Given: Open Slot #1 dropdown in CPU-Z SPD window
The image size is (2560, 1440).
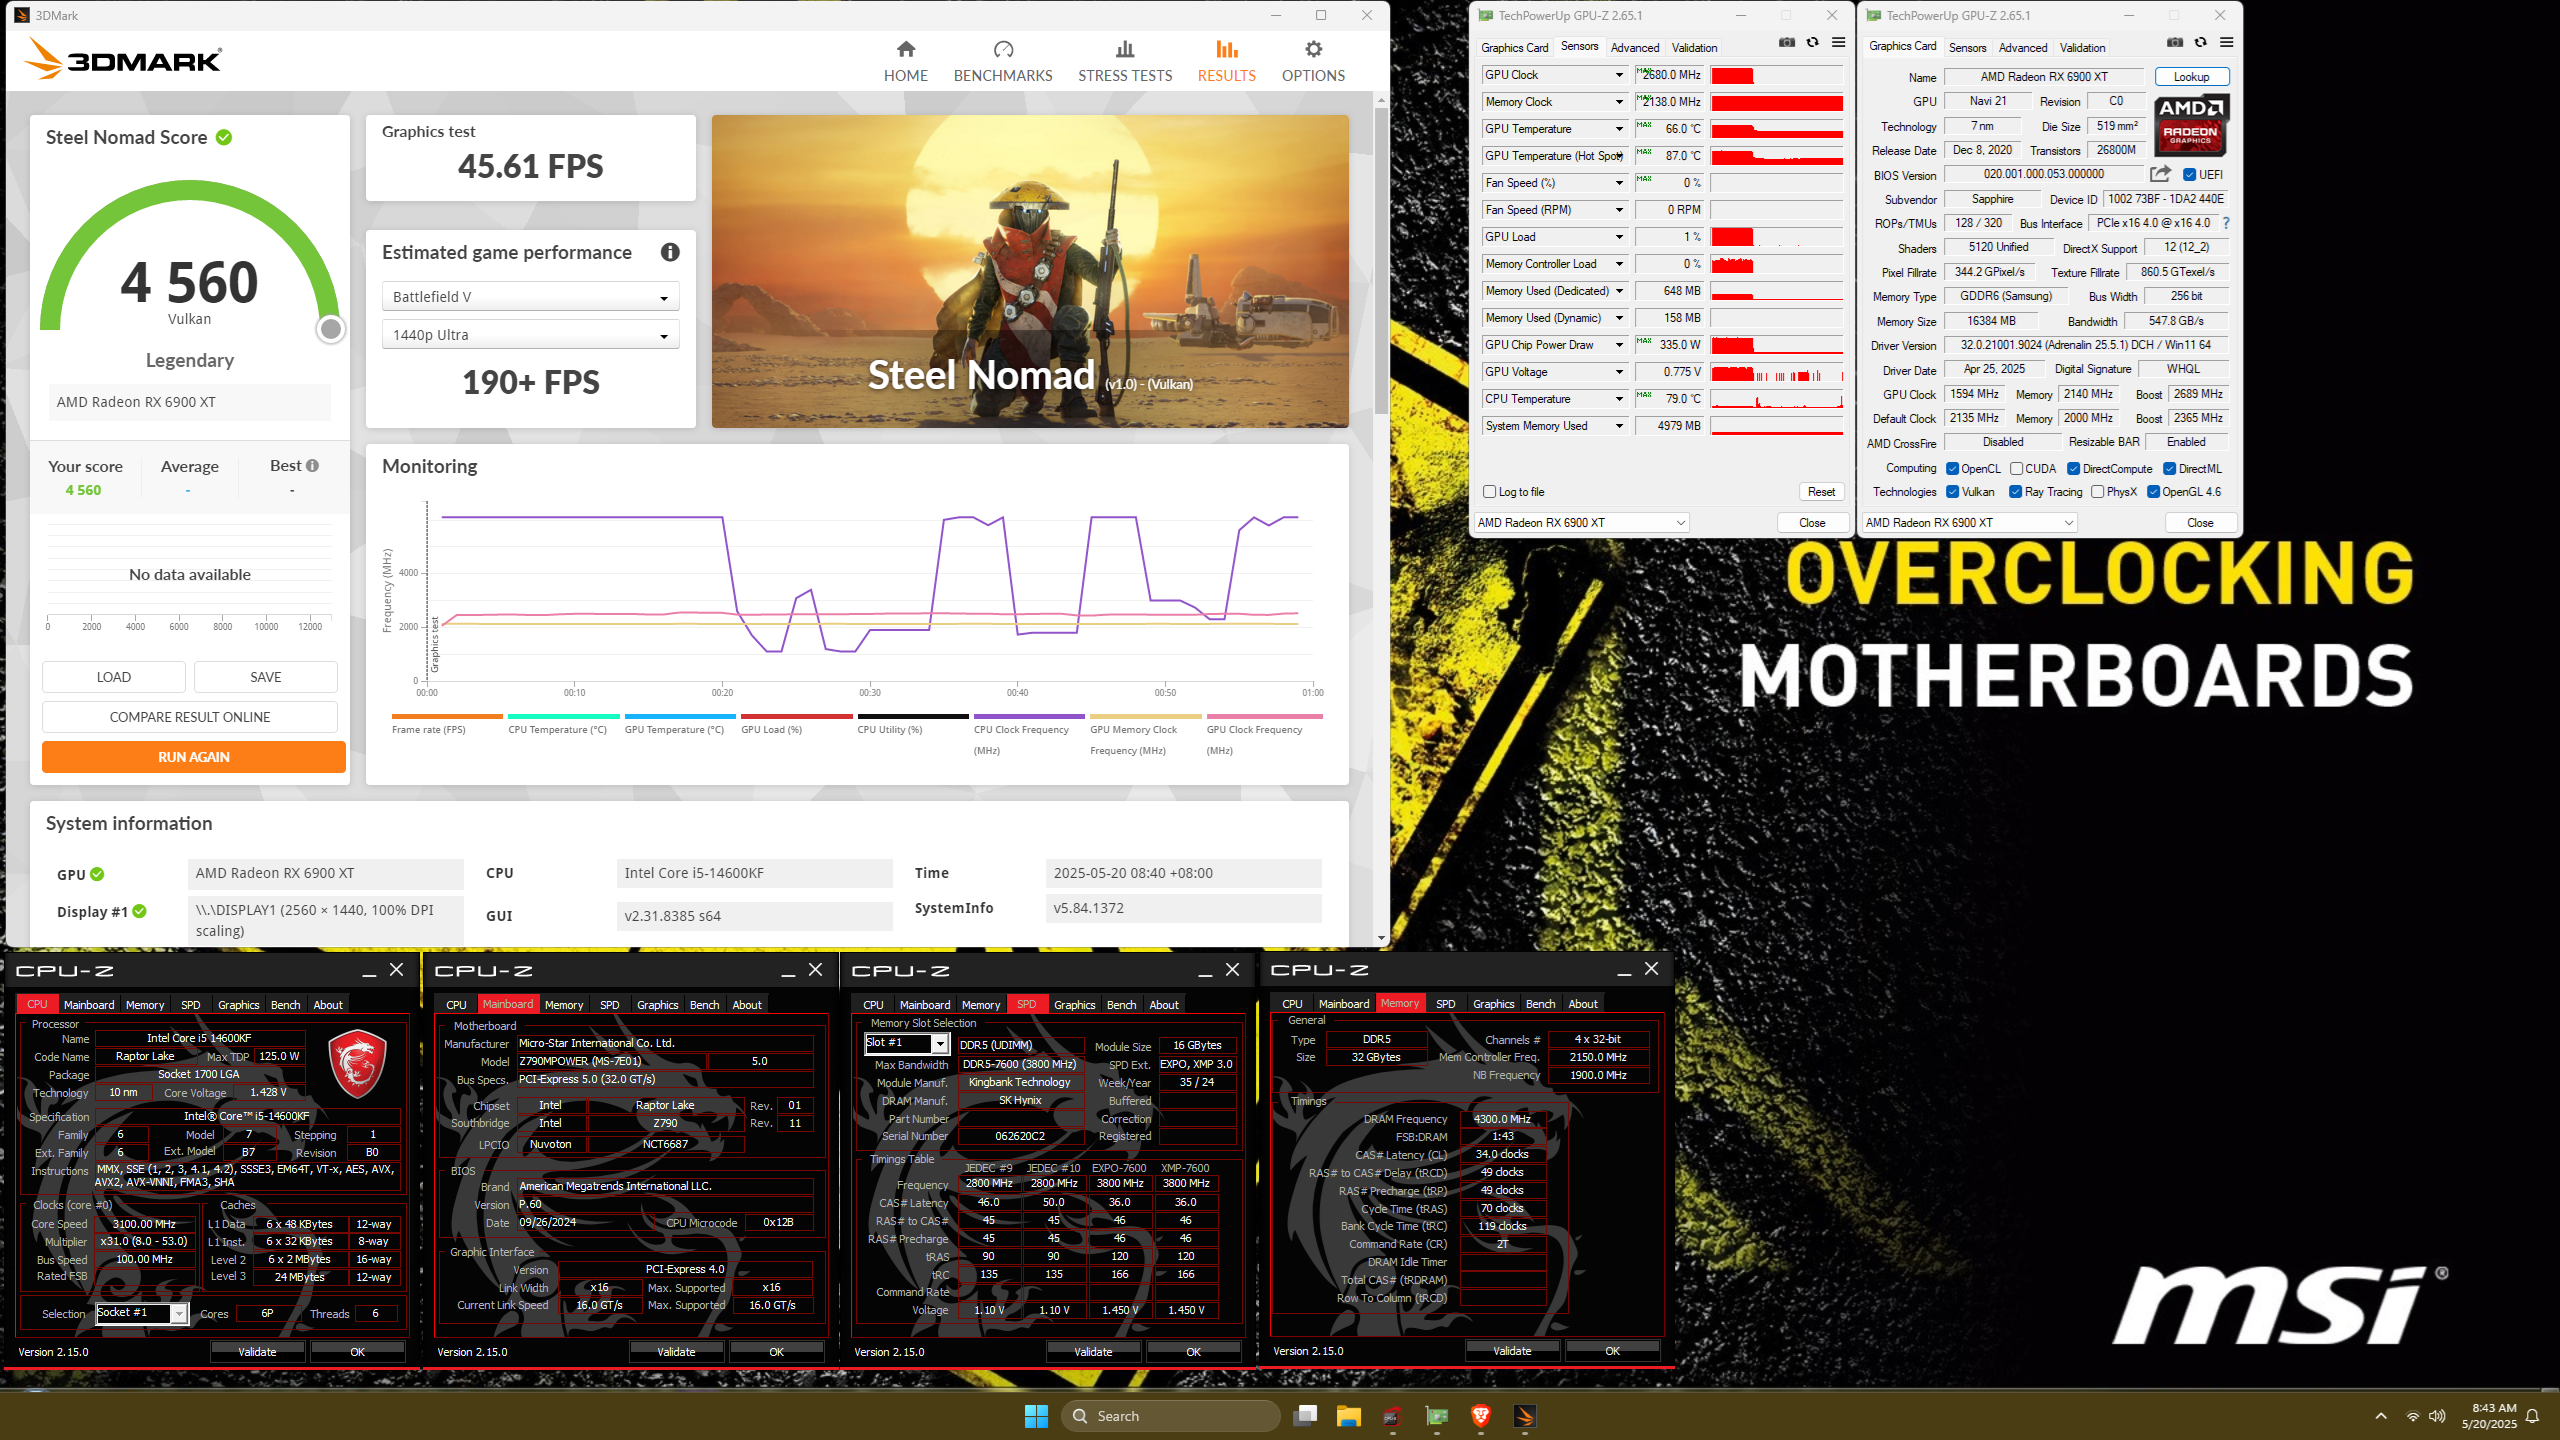Looking at the screenshot, I should [939, 1044].
